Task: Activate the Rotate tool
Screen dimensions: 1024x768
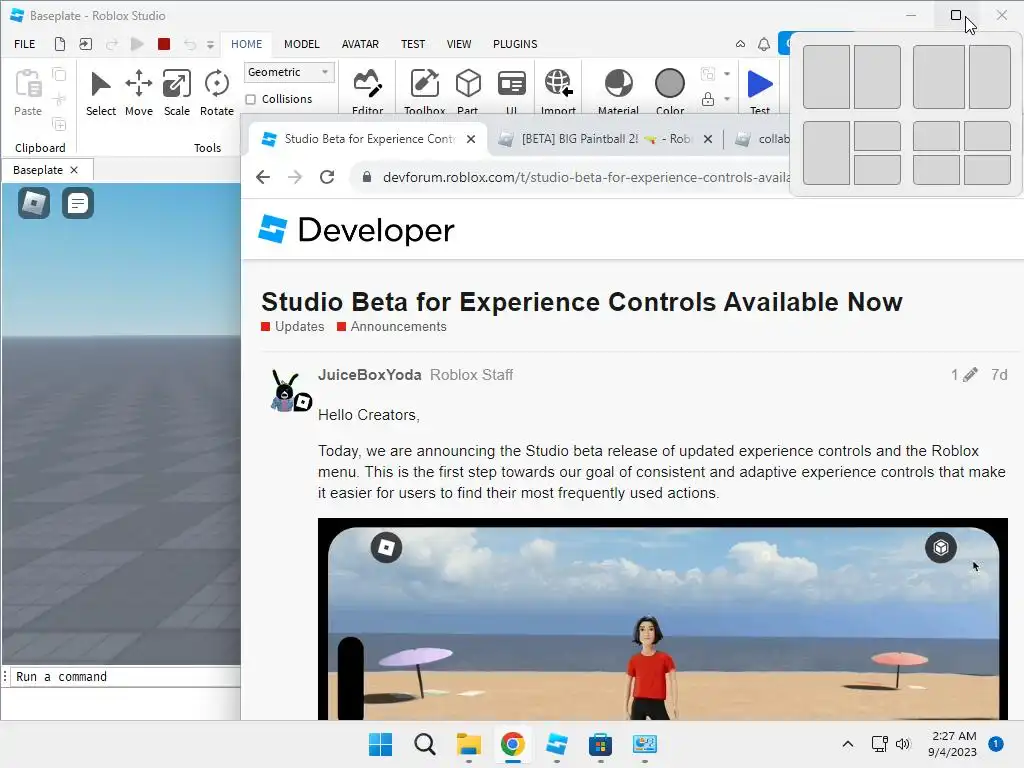Action: (x=217, y=93)
